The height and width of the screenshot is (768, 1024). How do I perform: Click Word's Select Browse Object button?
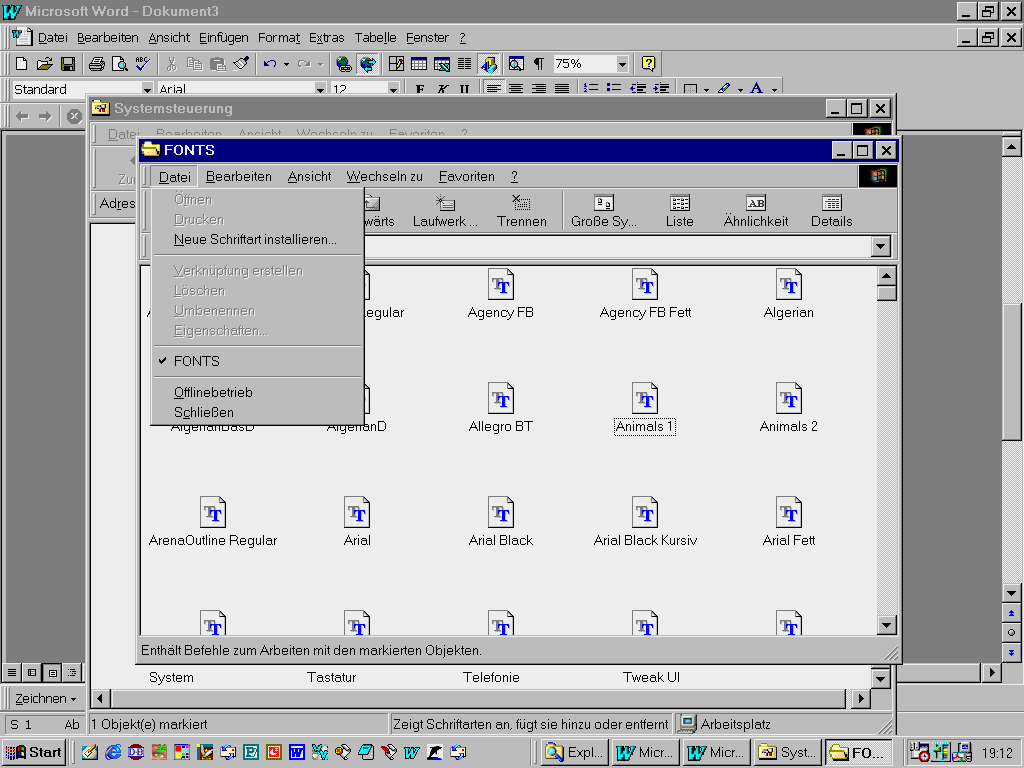tap(1011, 633)
